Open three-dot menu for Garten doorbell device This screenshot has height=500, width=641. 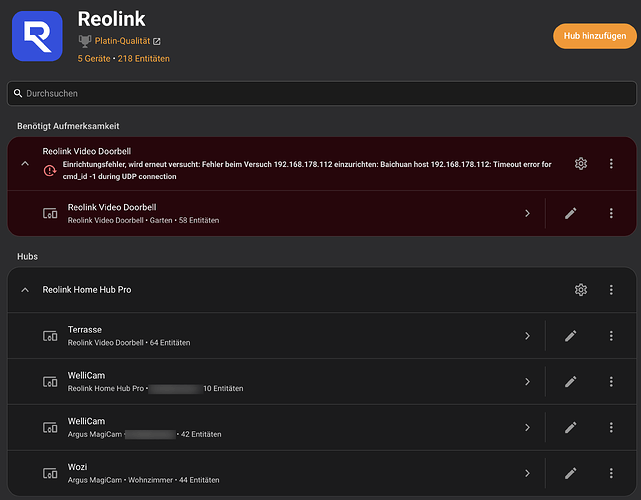[611, 213]
